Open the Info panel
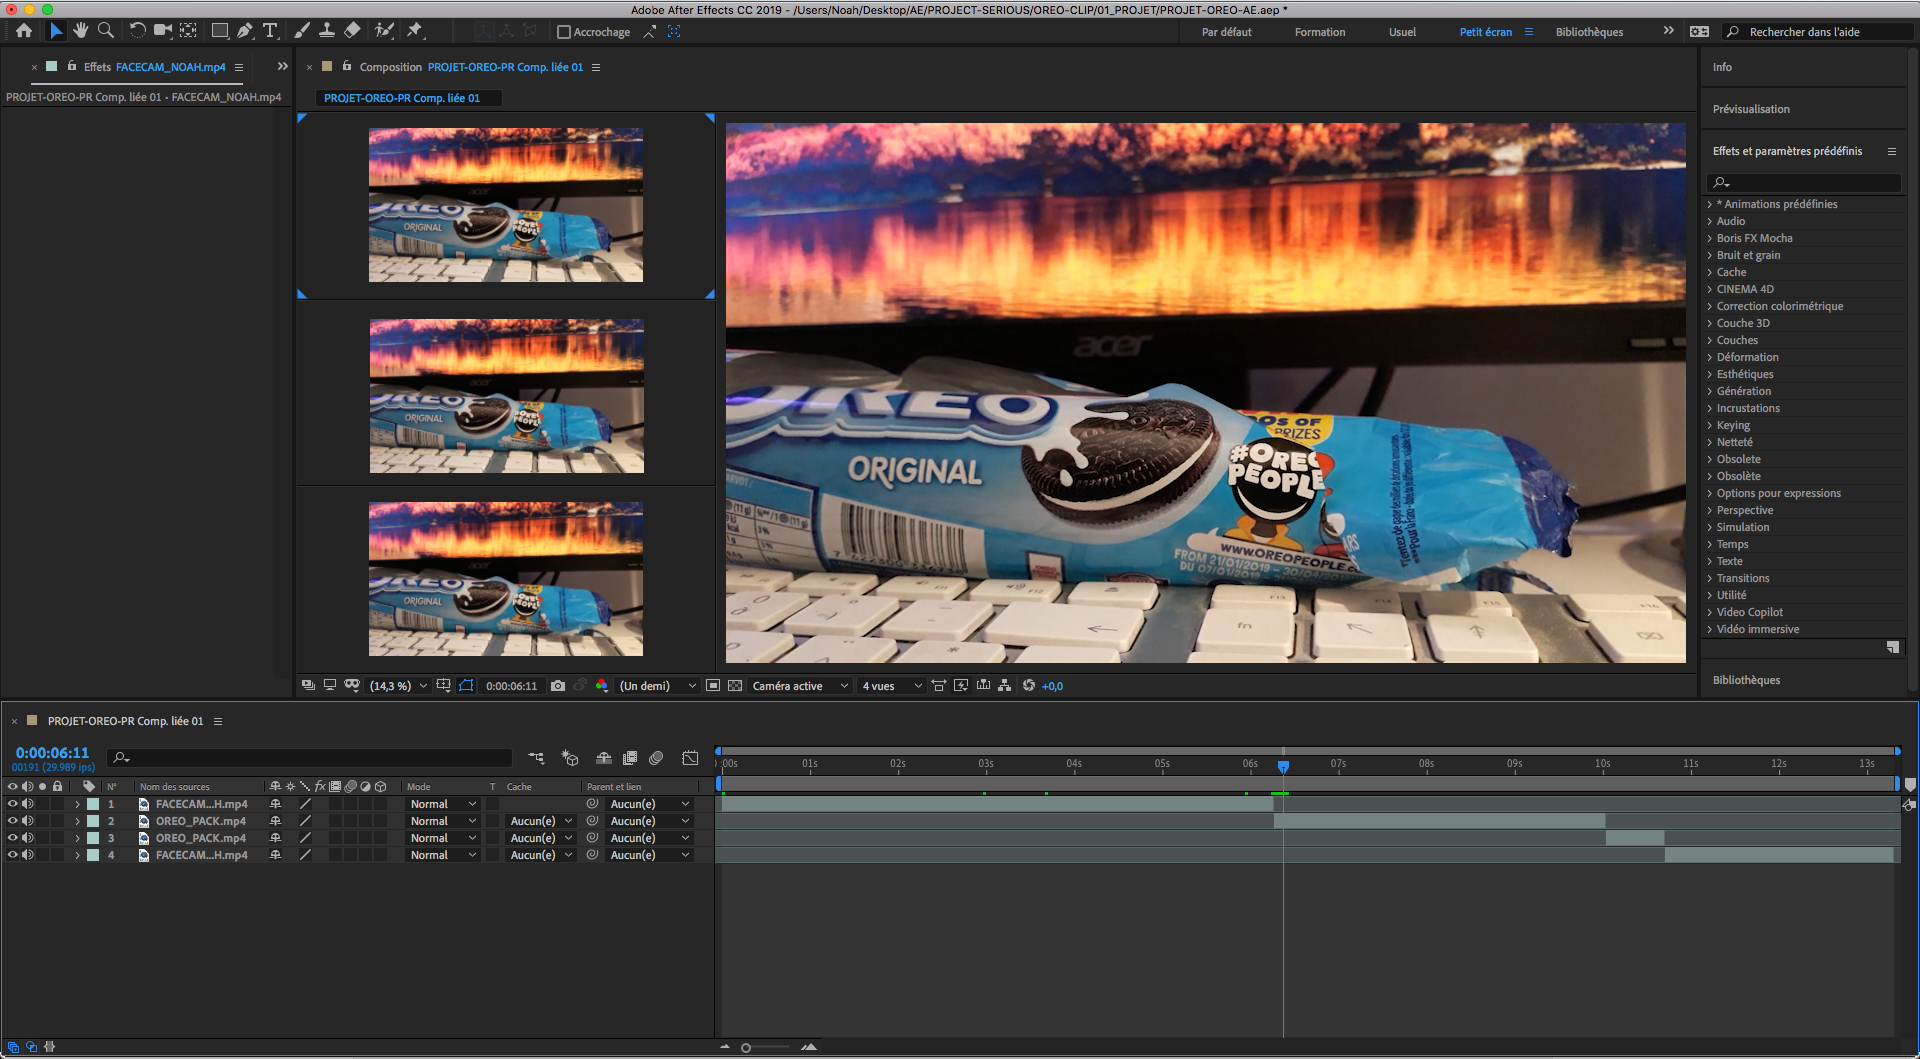The image size is (1920, 1059). click(x=1722, y=67)
